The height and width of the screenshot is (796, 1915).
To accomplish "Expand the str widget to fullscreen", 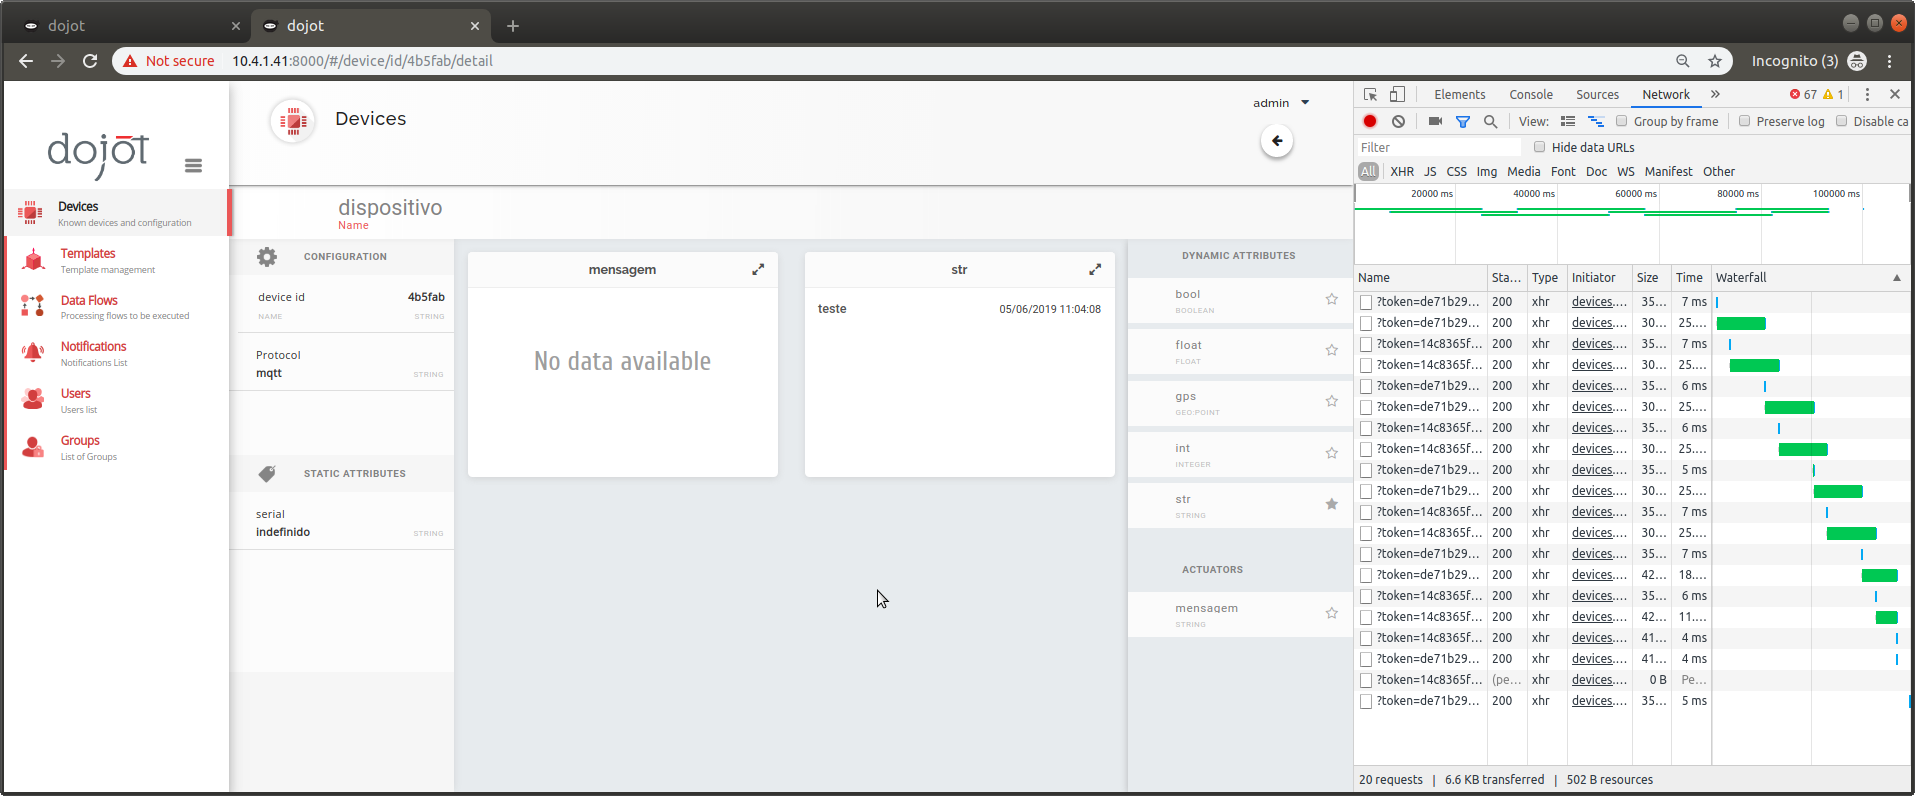I will pyautogui.click(x=1095, y=269).
